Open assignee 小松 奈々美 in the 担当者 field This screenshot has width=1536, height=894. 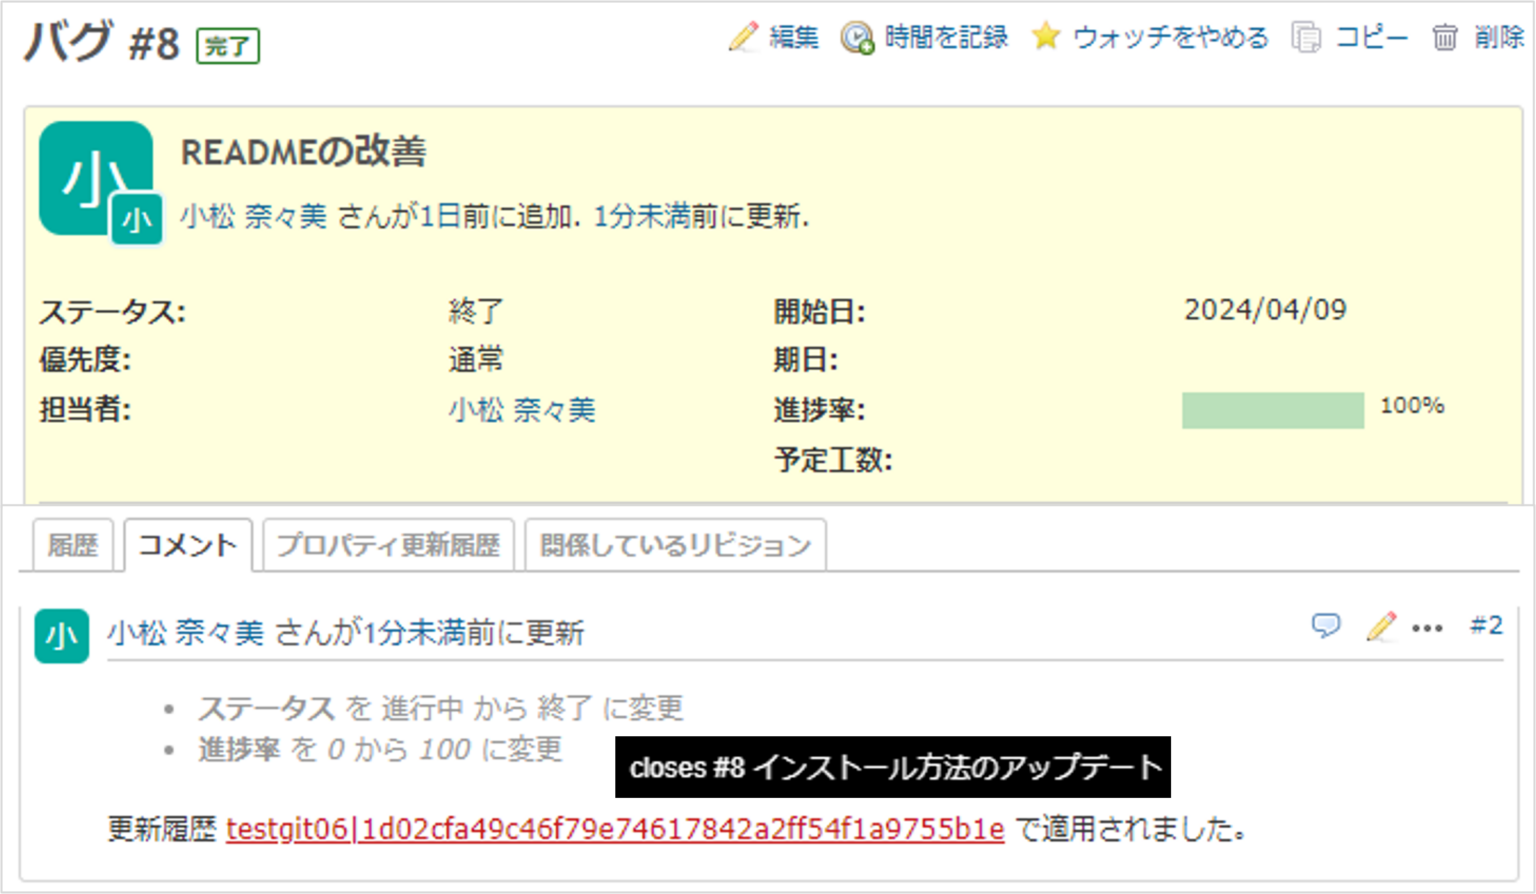(x=521, y=409)
